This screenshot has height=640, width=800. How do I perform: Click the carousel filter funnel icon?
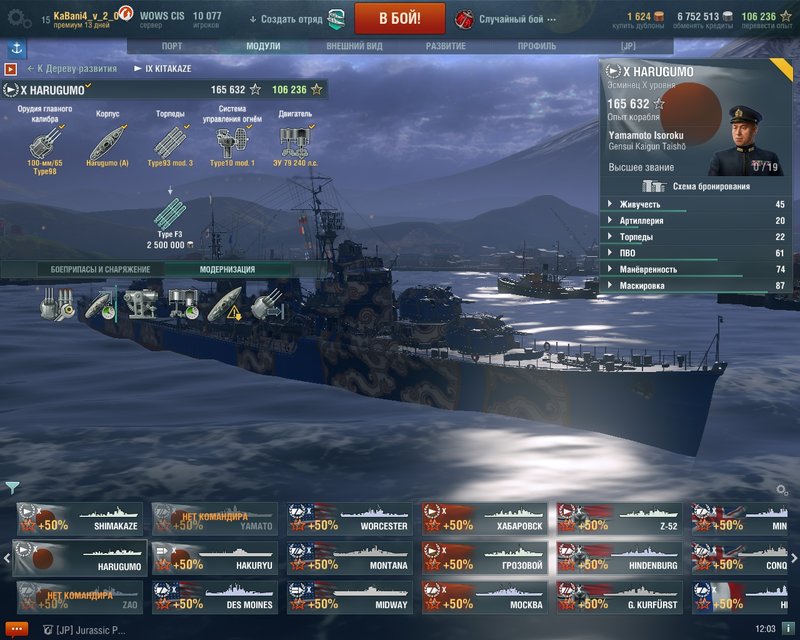click(x=12, y=488)
